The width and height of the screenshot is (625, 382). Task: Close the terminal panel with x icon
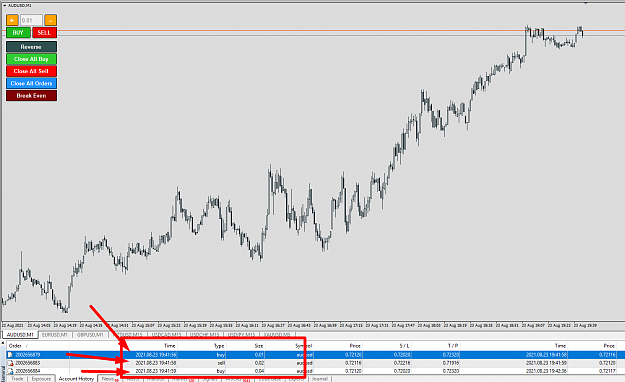coord(3,343)
